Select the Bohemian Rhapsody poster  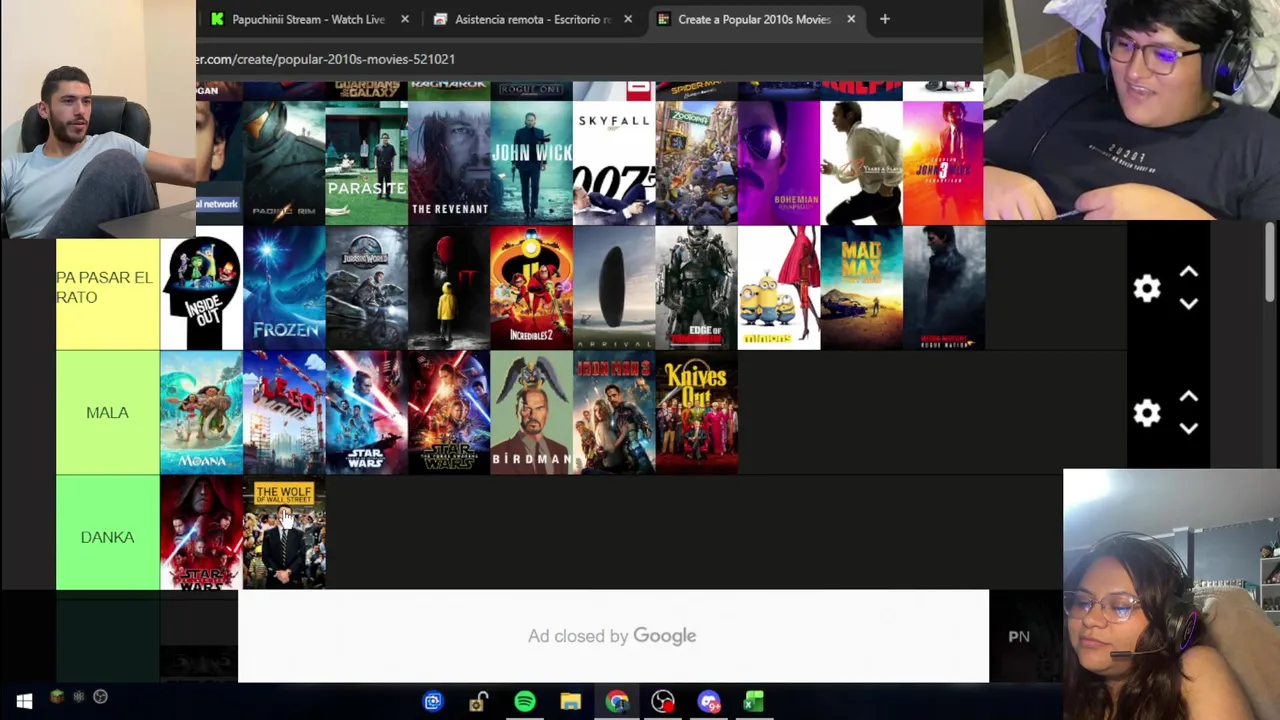779,163
